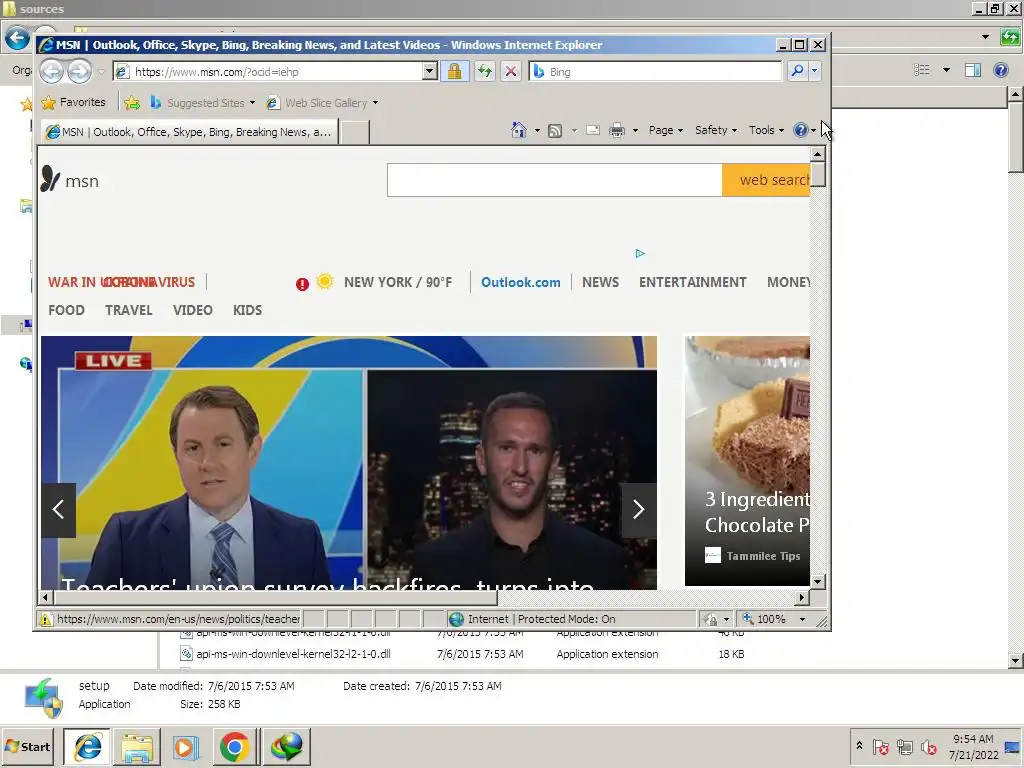Open the Favorites star button
This screenshot has height=768, width=1024.
(73, 103)
